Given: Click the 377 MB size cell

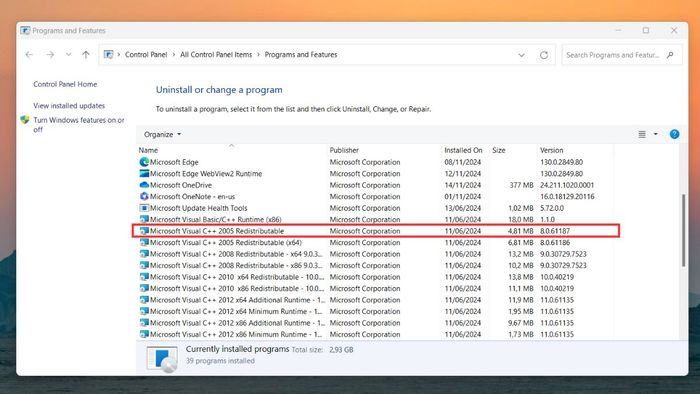Looking at the screenshot, I should pos(521,185).
